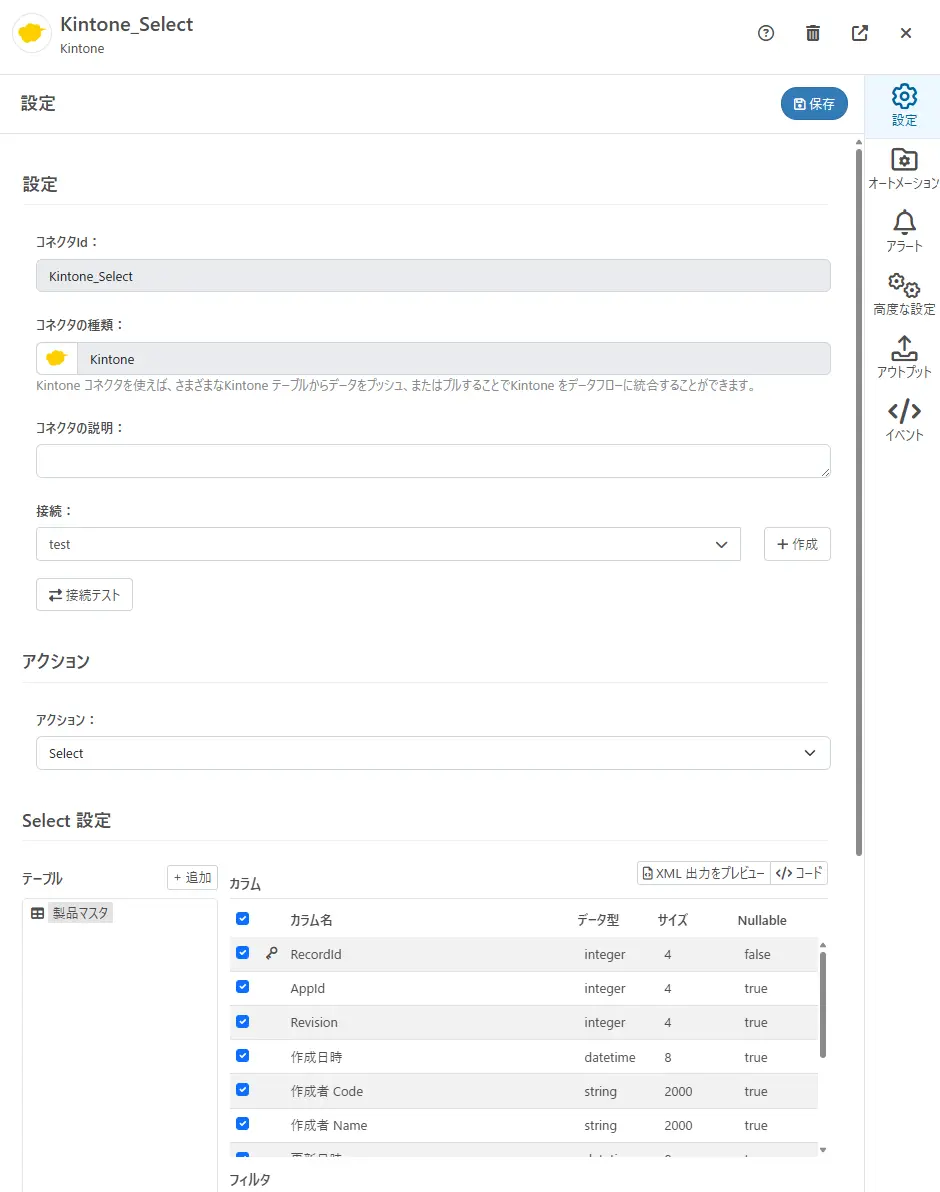
Task: Click the 作成者 Name column name
Action: (x=329, y=1126)
